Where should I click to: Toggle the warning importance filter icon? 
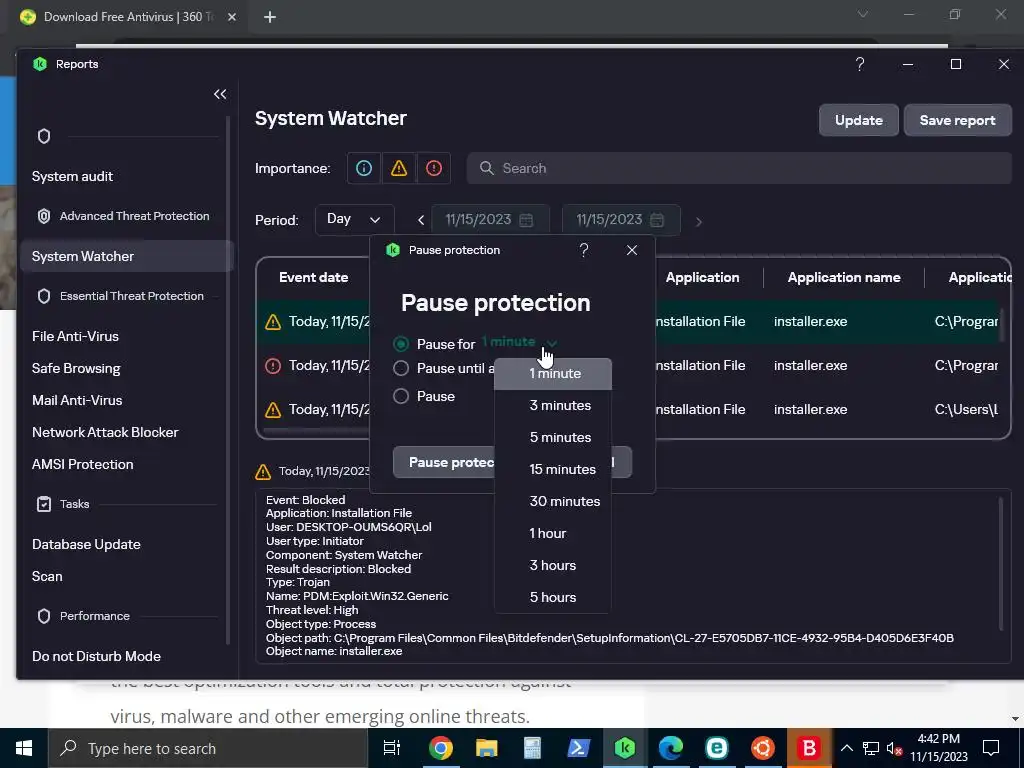pyautogui.click(x=399, y=168)
